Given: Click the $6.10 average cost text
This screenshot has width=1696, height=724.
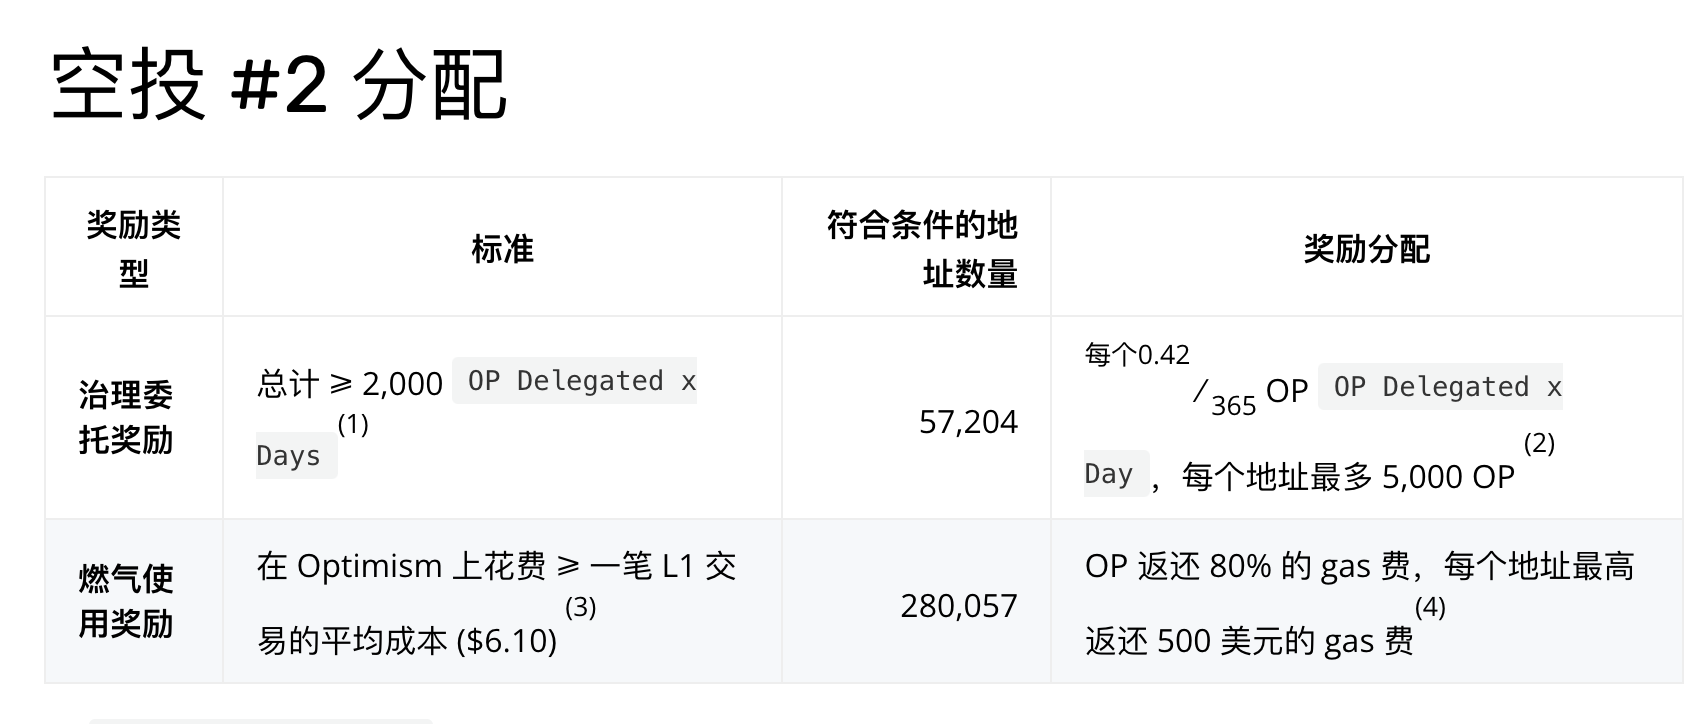Looking at the screenshot, I should click(x=506, y=641).
